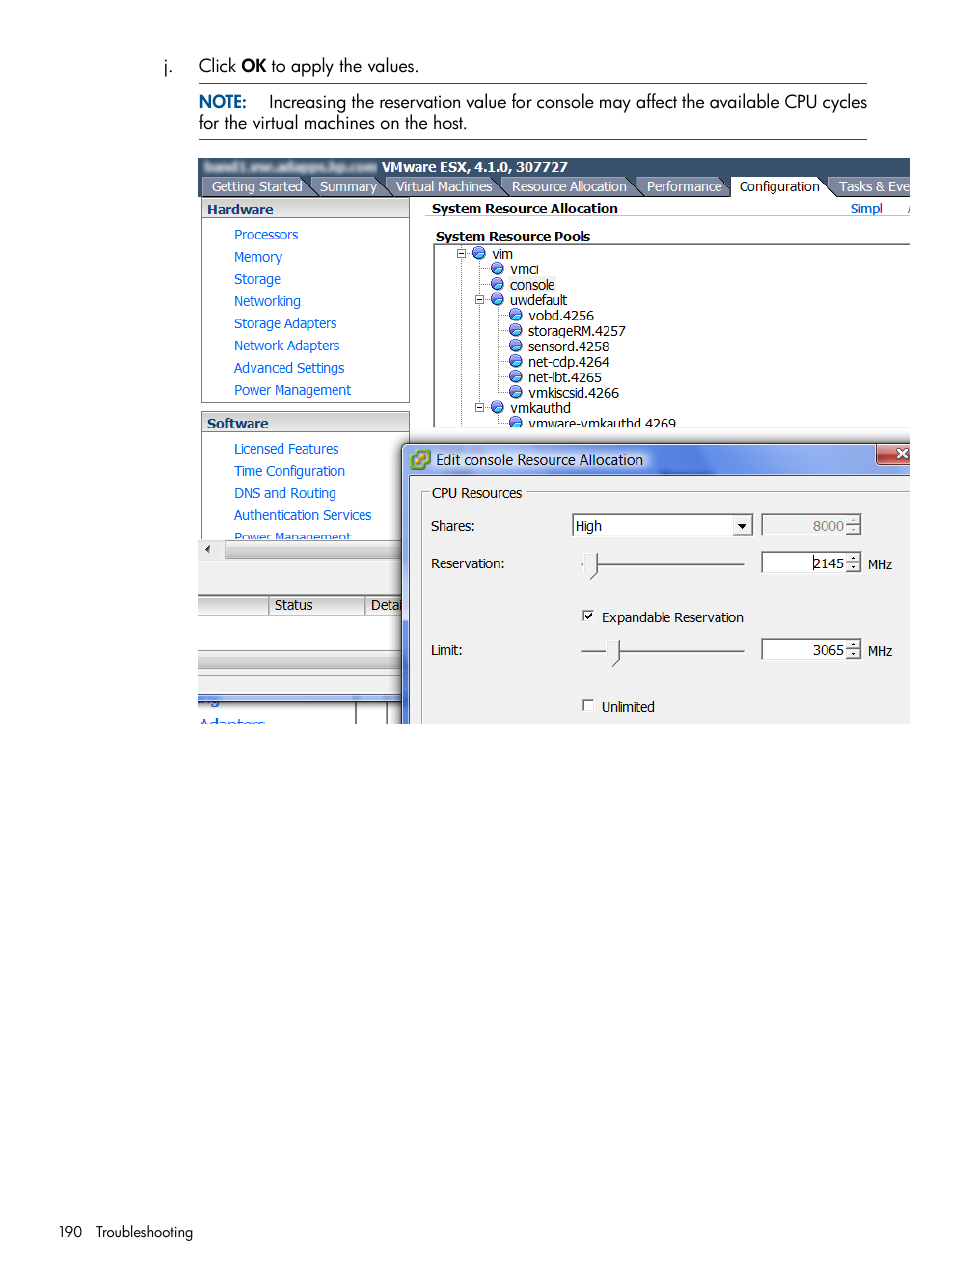Screen dimensions: 954x1271
Task: Select vmware-vmkauthd.4269 tree item
Action: (x=602, y=423)
